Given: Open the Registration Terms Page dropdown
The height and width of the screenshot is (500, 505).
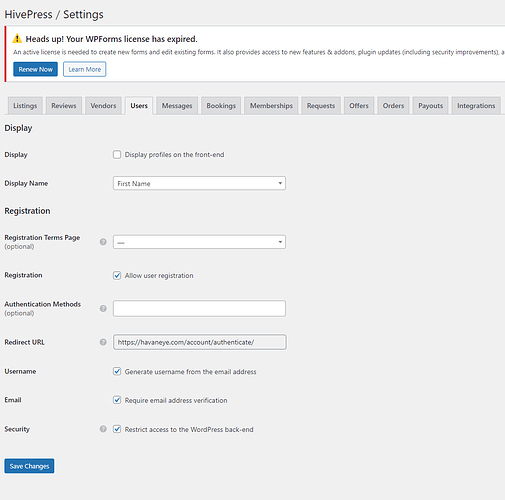Looking at the screenshot, I should click(x=199, y=242).
